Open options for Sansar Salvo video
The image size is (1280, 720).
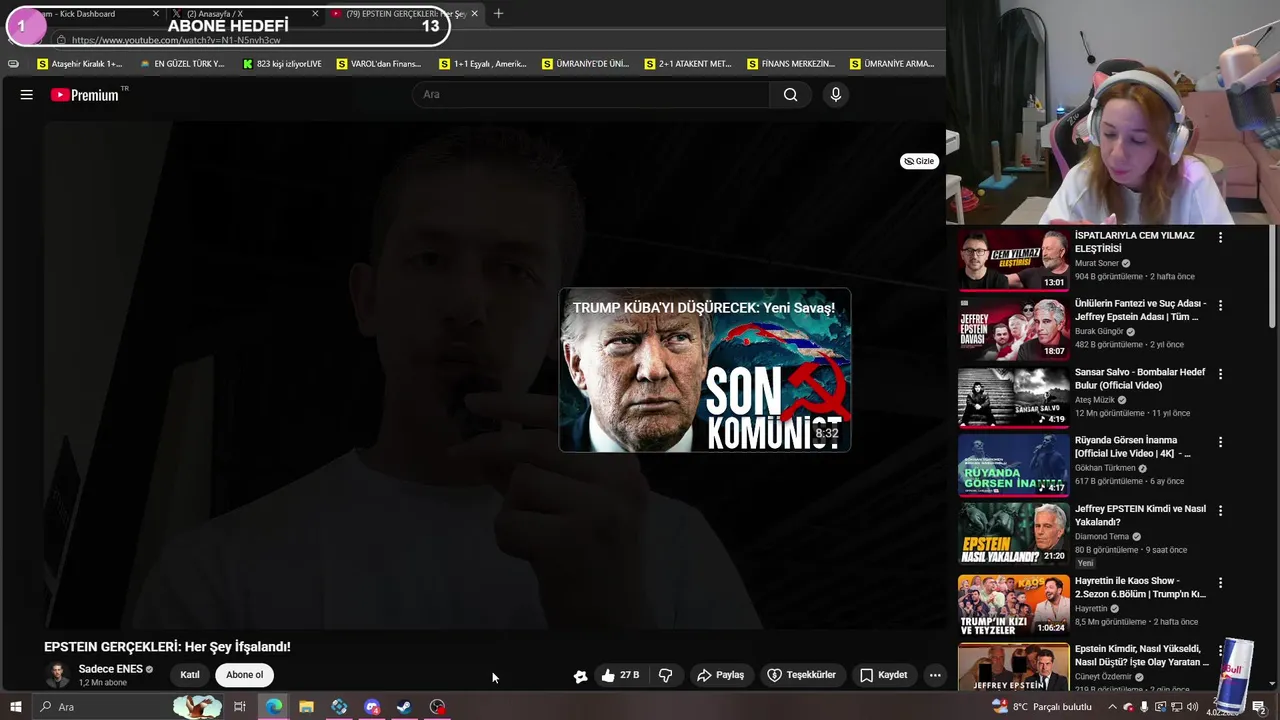(x=1220, y=374)
